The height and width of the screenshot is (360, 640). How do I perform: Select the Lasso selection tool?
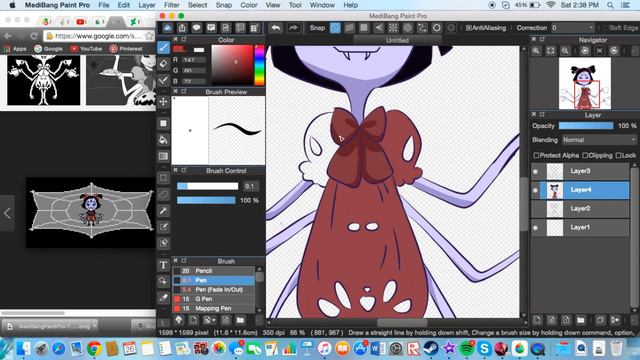[163, 194]
